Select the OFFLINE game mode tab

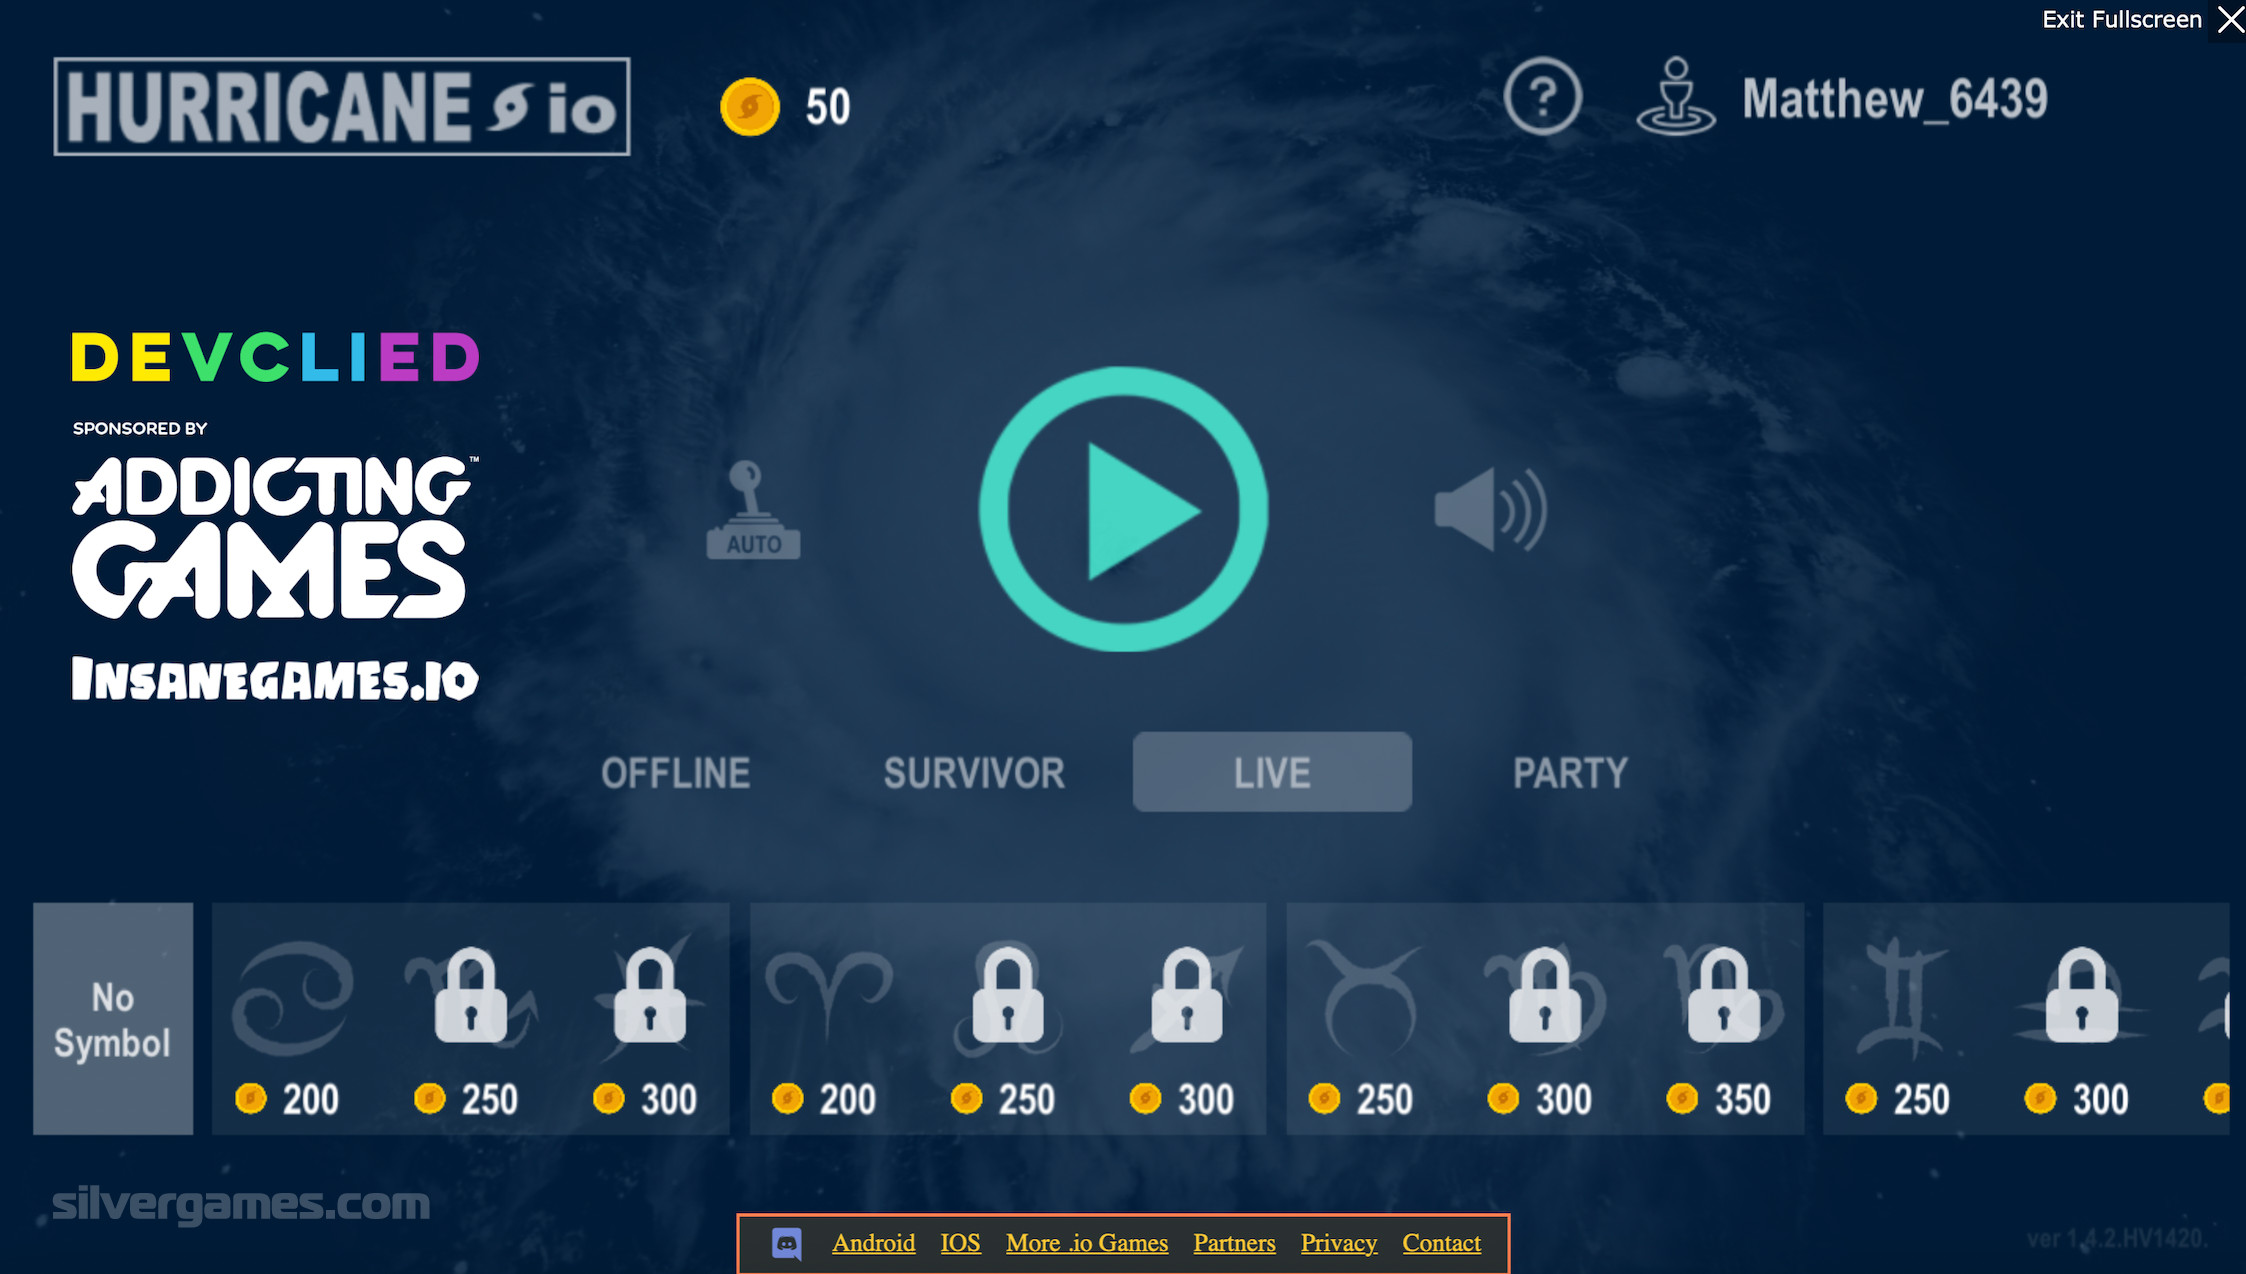pos(677,771)
